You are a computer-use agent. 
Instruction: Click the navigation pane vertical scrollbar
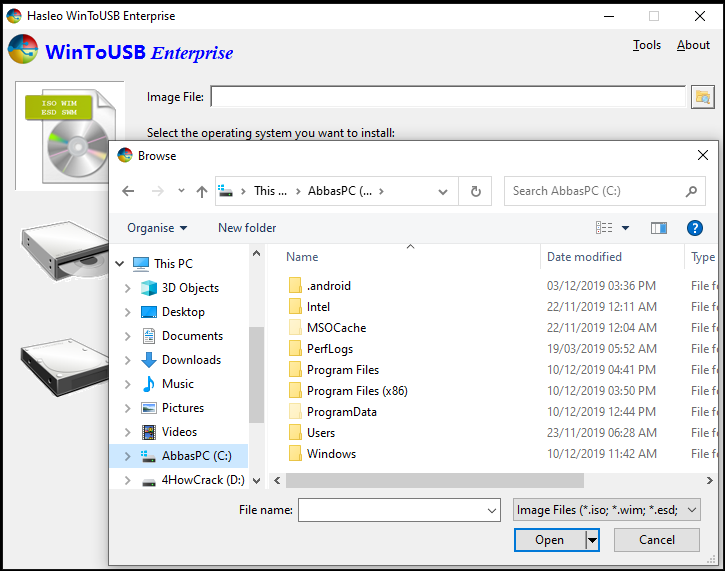256,375
